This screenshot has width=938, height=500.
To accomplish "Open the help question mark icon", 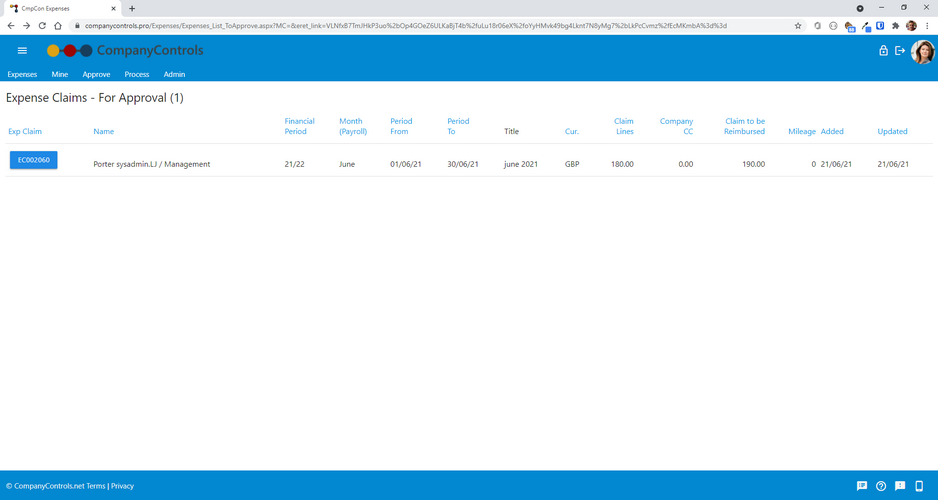I will [881, 486].
